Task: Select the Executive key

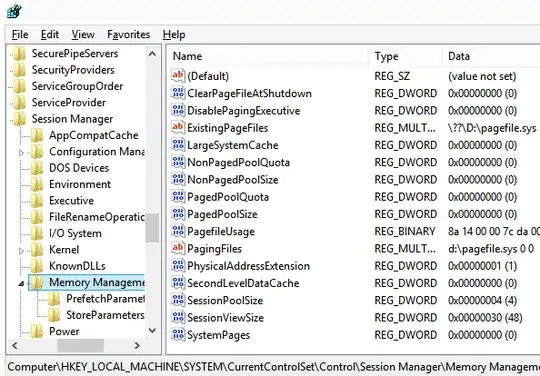Action: point(71,201)
